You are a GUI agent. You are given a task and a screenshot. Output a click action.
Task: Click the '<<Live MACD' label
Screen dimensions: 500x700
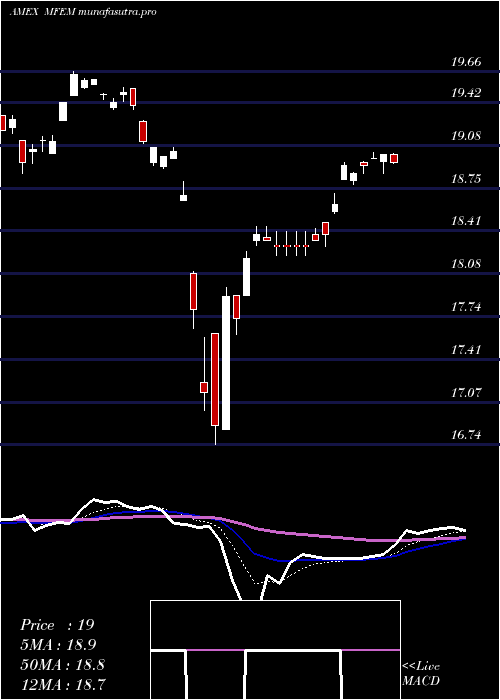tap(421, 674)
